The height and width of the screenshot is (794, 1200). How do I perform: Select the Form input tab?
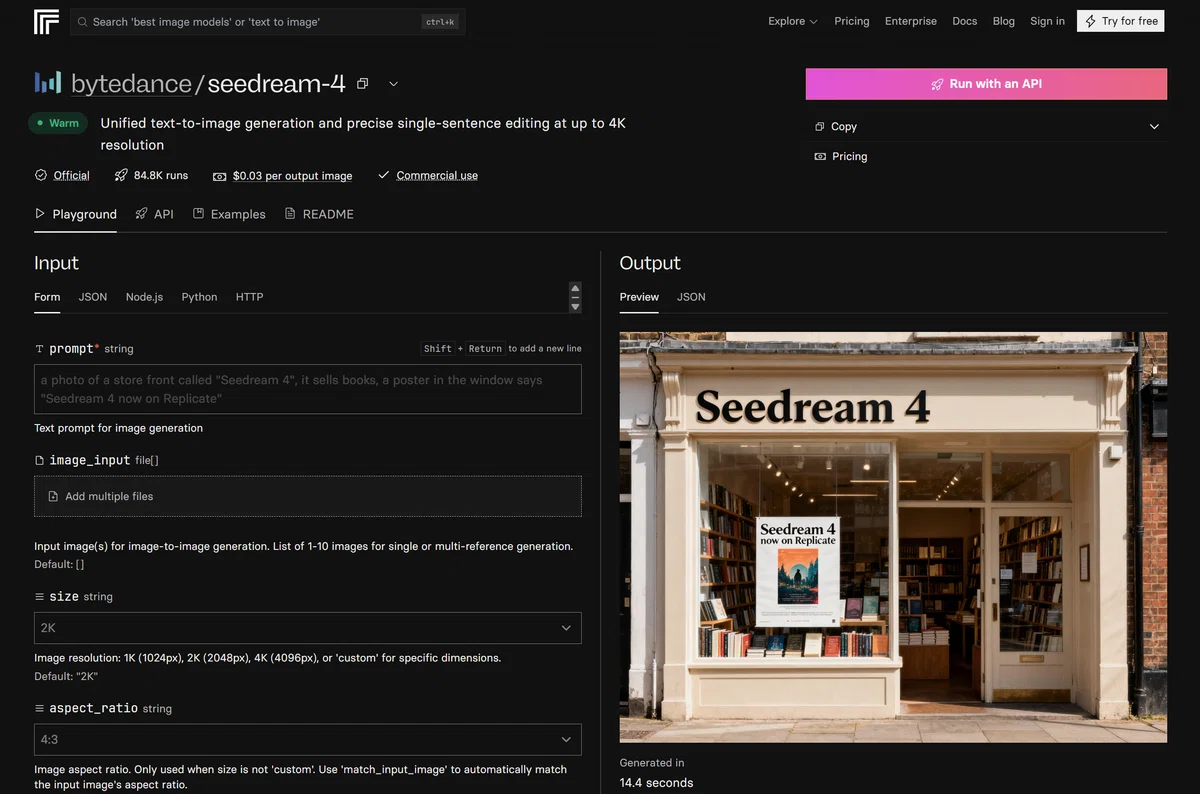(x=47, y=297)
